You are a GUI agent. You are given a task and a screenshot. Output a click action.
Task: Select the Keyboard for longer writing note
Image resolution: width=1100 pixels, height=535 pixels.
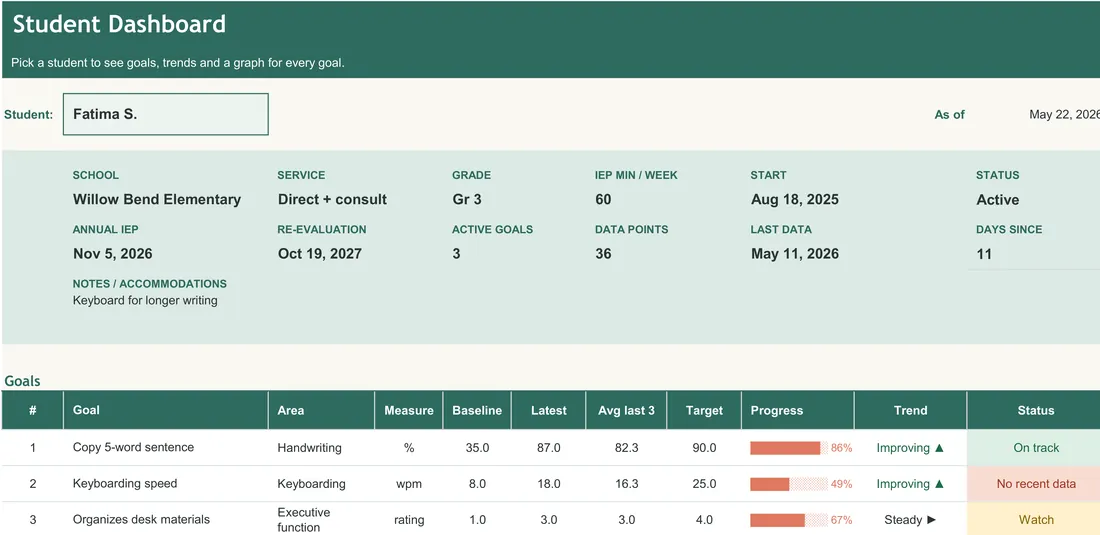tap(145, 301)
